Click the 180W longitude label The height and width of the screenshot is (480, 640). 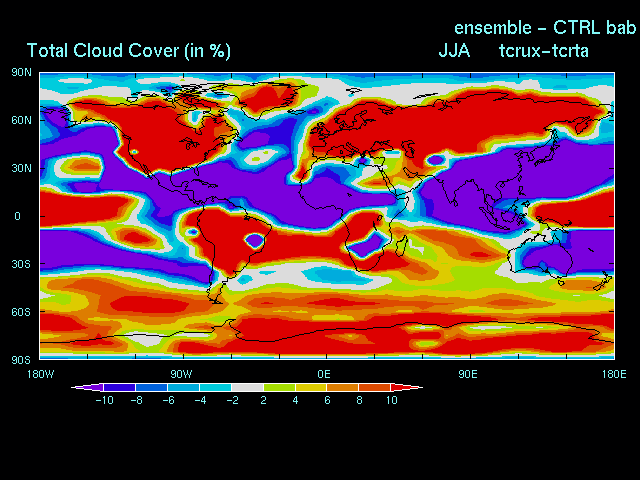[40, 374]
